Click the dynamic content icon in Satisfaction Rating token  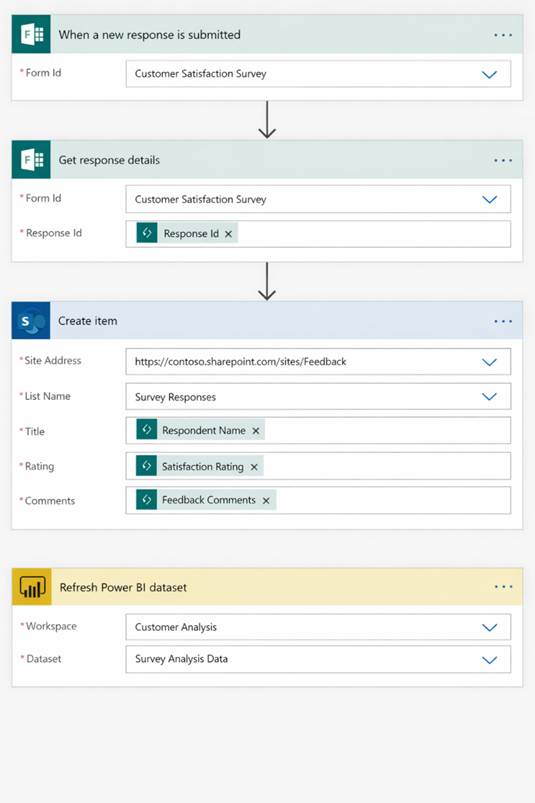click(x=146, y=466)
